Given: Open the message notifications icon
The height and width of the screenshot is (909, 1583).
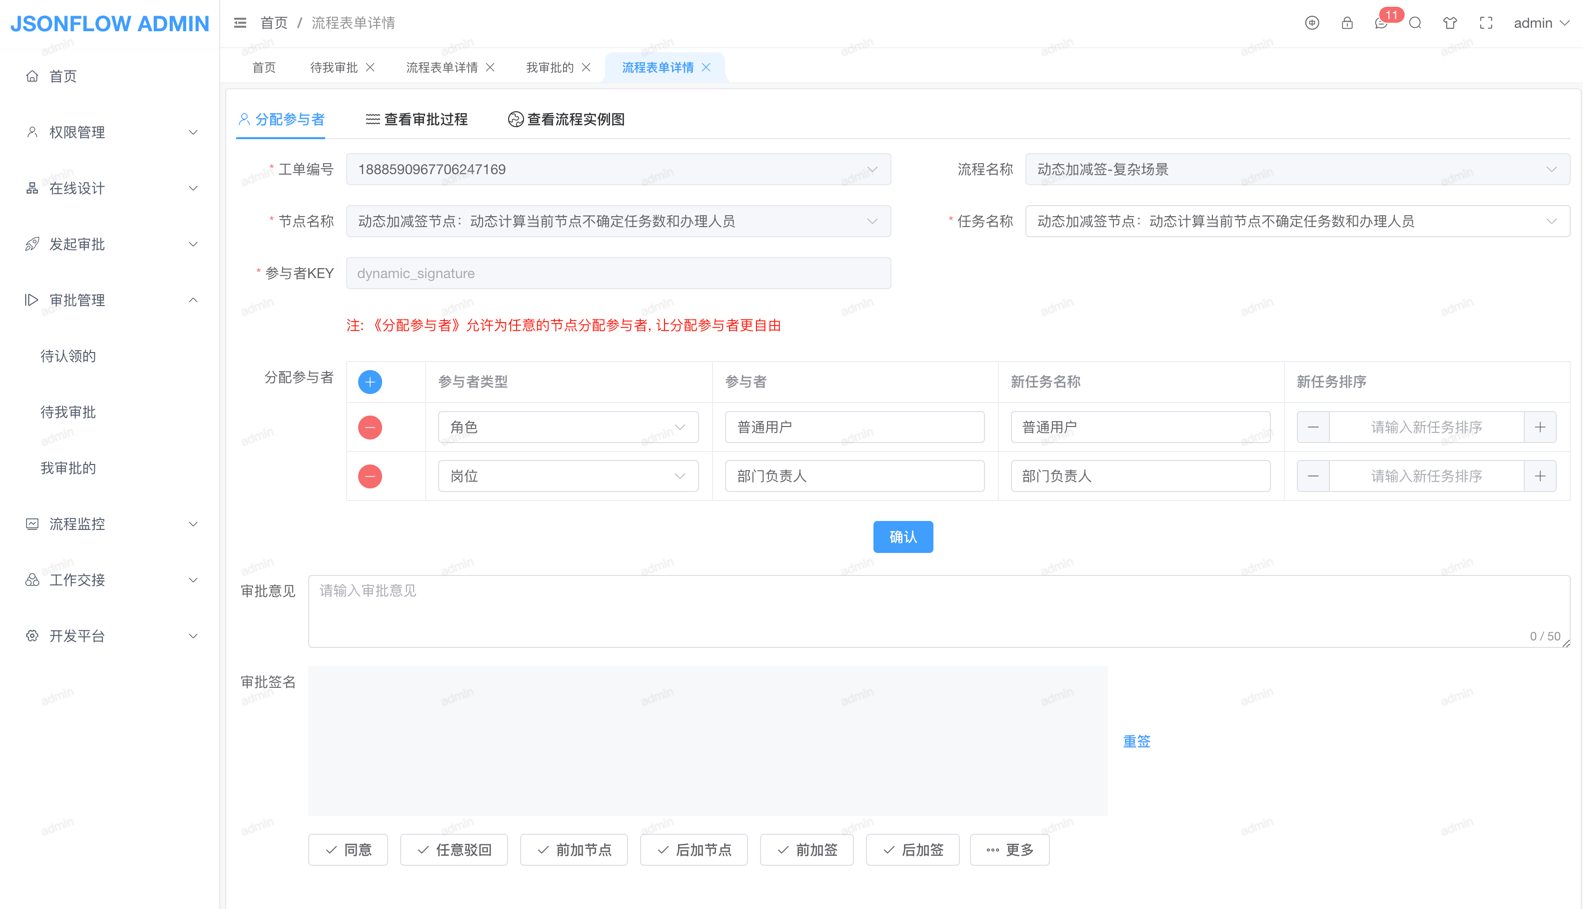Looking at the screenshot, I should coord(1381,23).
